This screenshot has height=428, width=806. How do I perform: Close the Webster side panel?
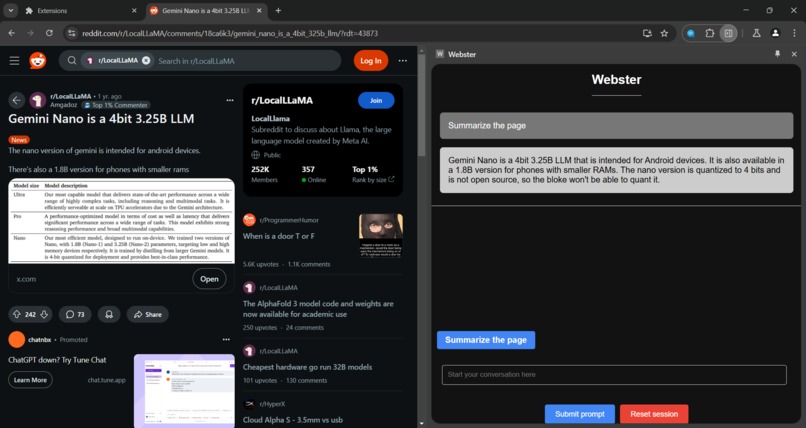click(x=794, y=54)
